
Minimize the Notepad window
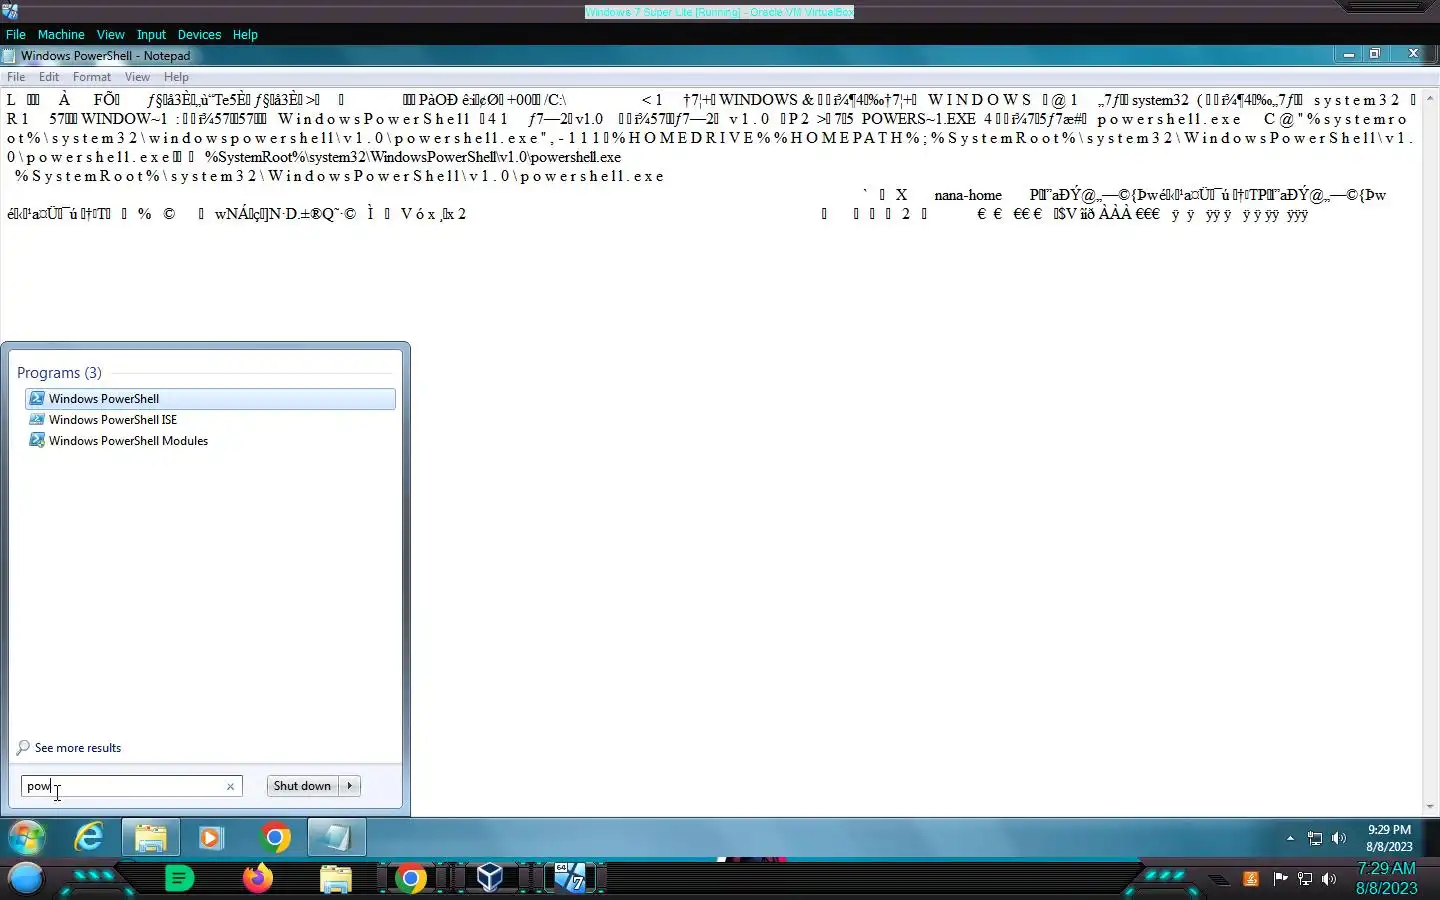click(1349, 54)
